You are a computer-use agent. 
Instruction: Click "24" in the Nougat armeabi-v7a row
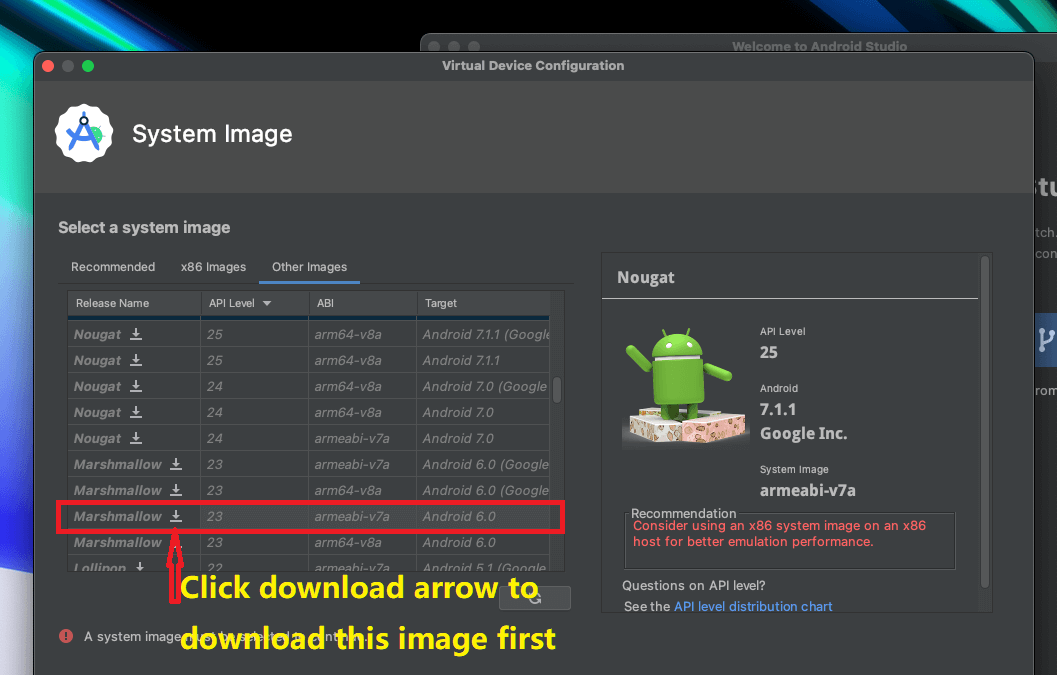(214, 438)
